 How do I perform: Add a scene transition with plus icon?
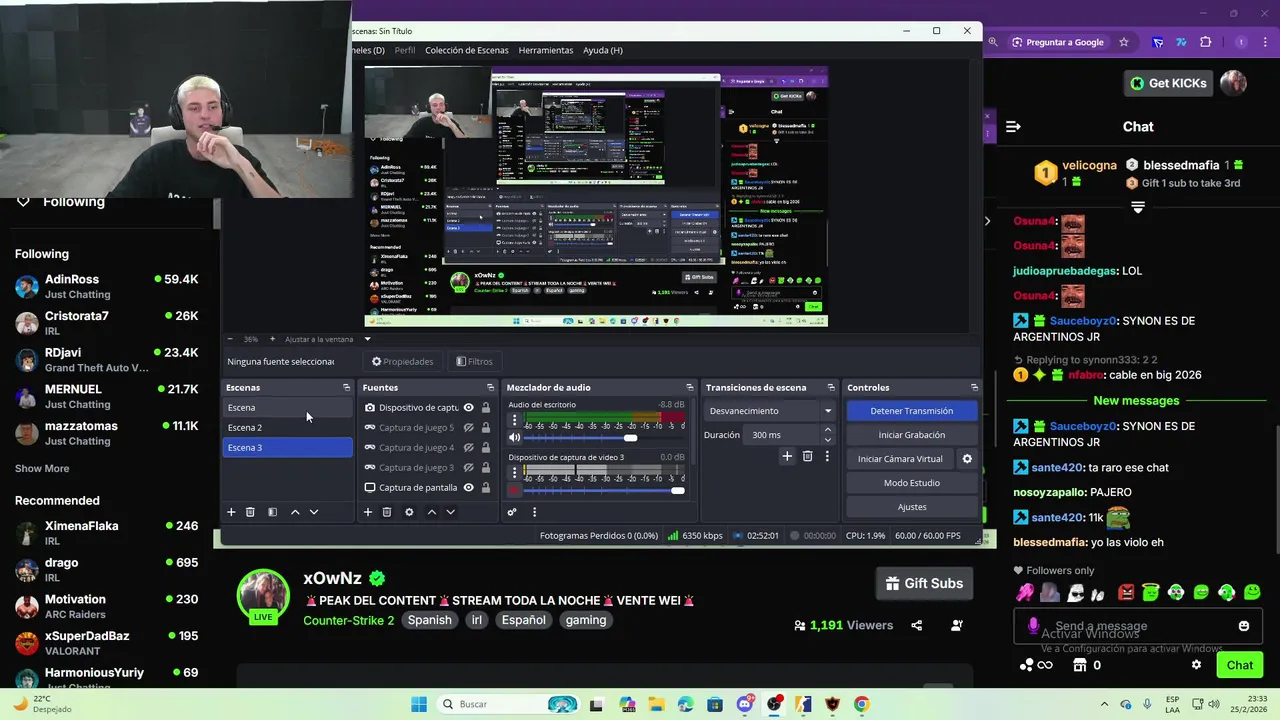(787, 456)
